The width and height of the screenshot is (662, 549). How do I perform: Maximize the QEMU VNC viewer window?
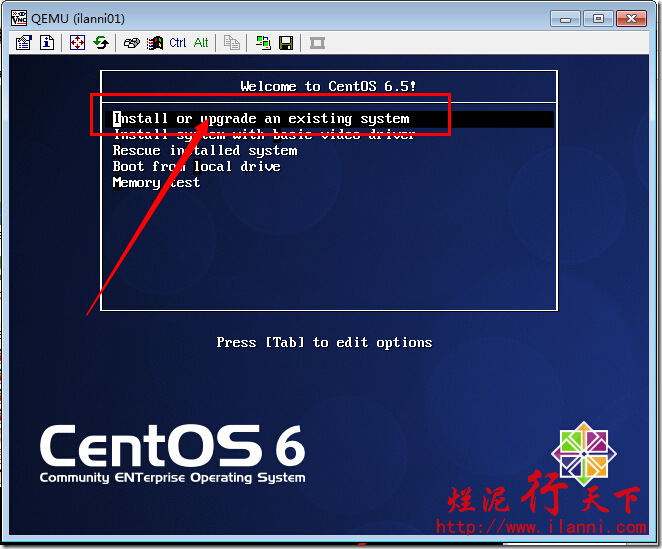coord(598,19)
